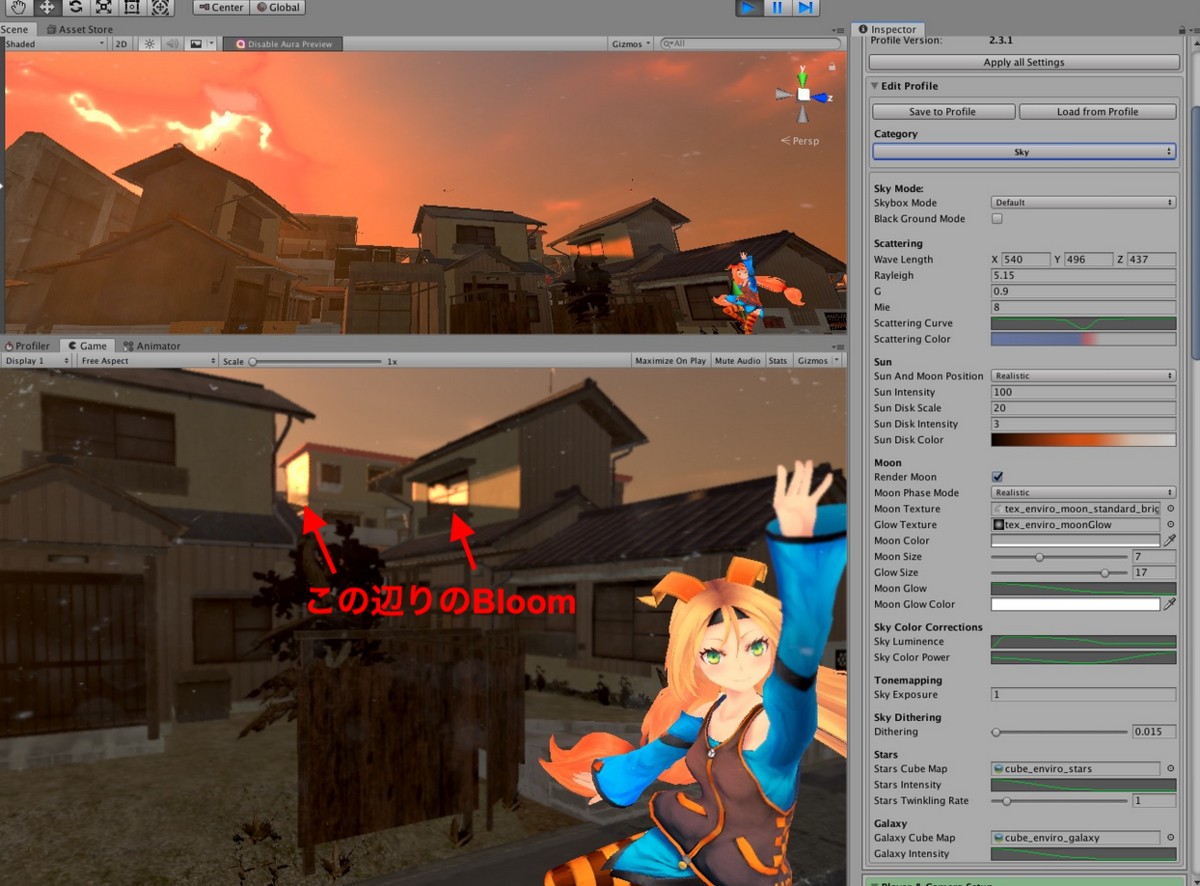Enable the Black Ground Mode checkbox
Viewport: 1200px width, 886px height.
click(x=996, y=219)
